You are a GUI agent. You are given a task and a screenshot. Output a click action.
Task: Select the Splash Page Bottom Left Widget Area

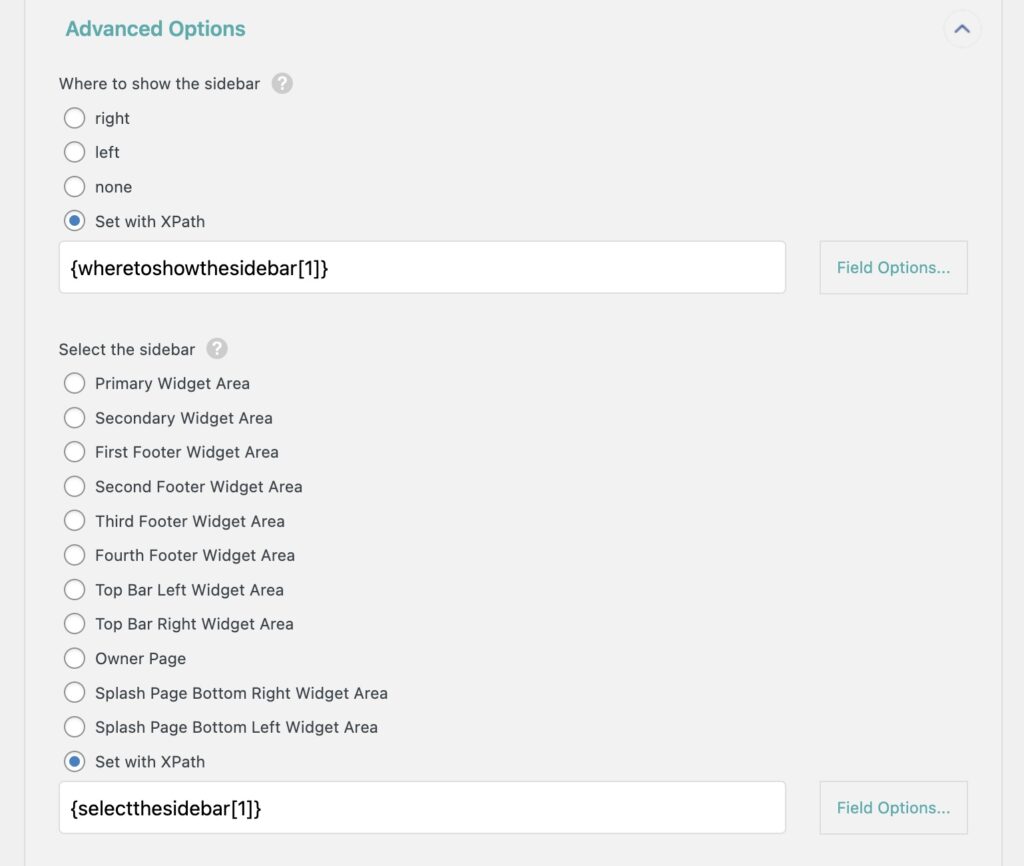pos(74,727)
